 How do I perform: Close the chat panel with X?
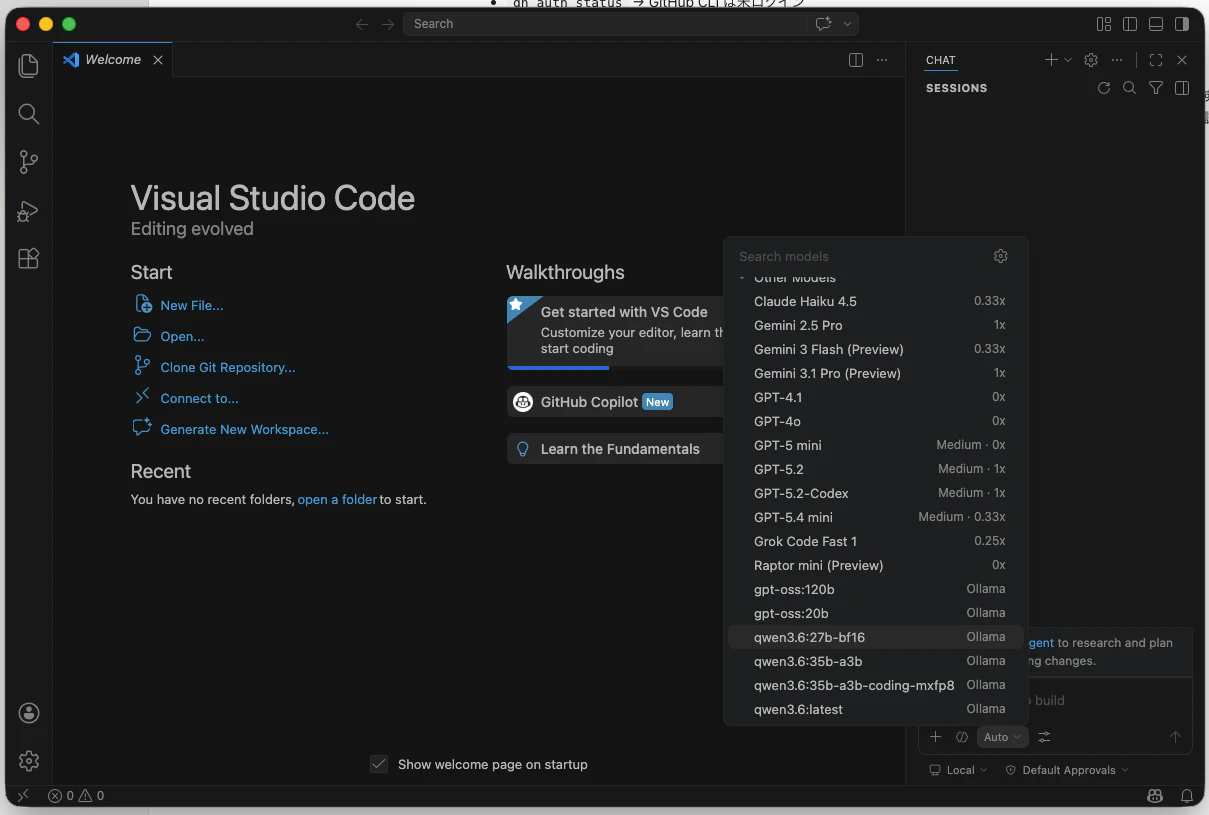point(1182,60)
